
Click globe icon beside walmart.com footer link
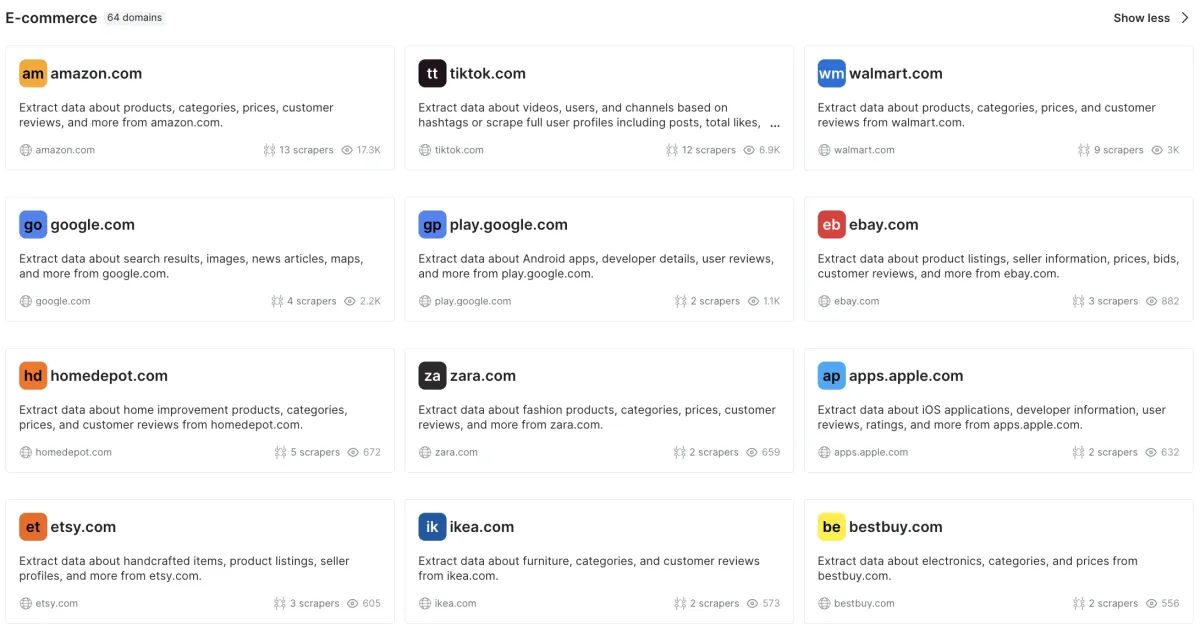(x=824, y=150)
